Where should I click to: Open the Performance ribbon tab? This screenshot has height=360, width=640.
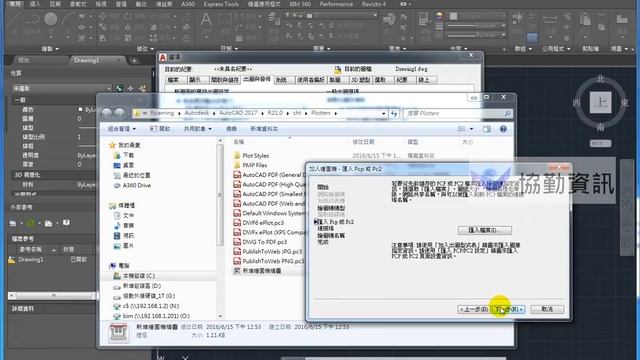[336, 4]
